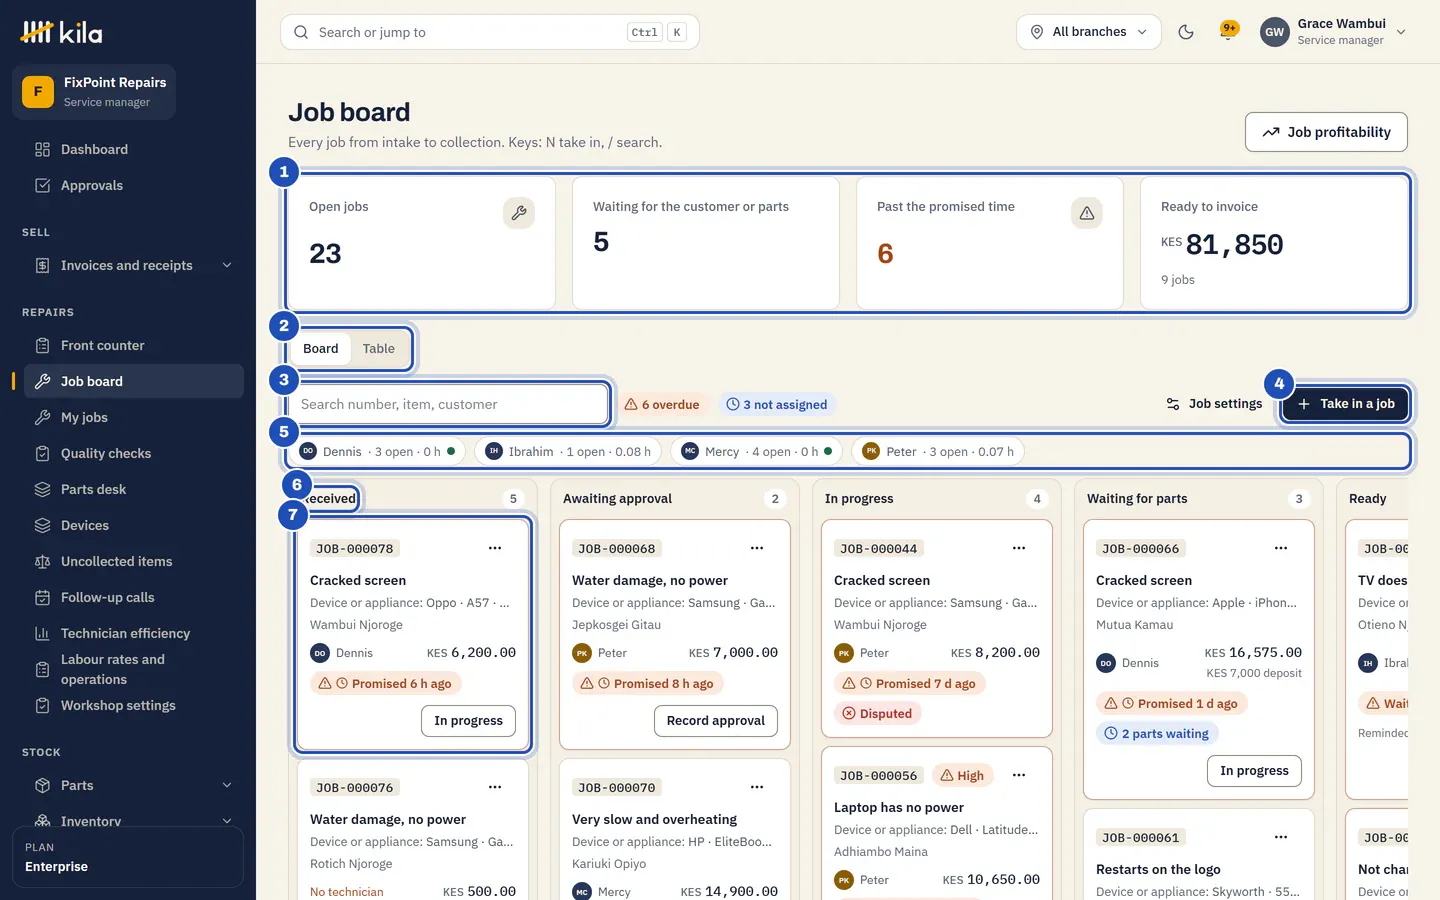Open more options for JOB-000068
This screenshot has width=1440, height=900.
click(x=757, y=548)
